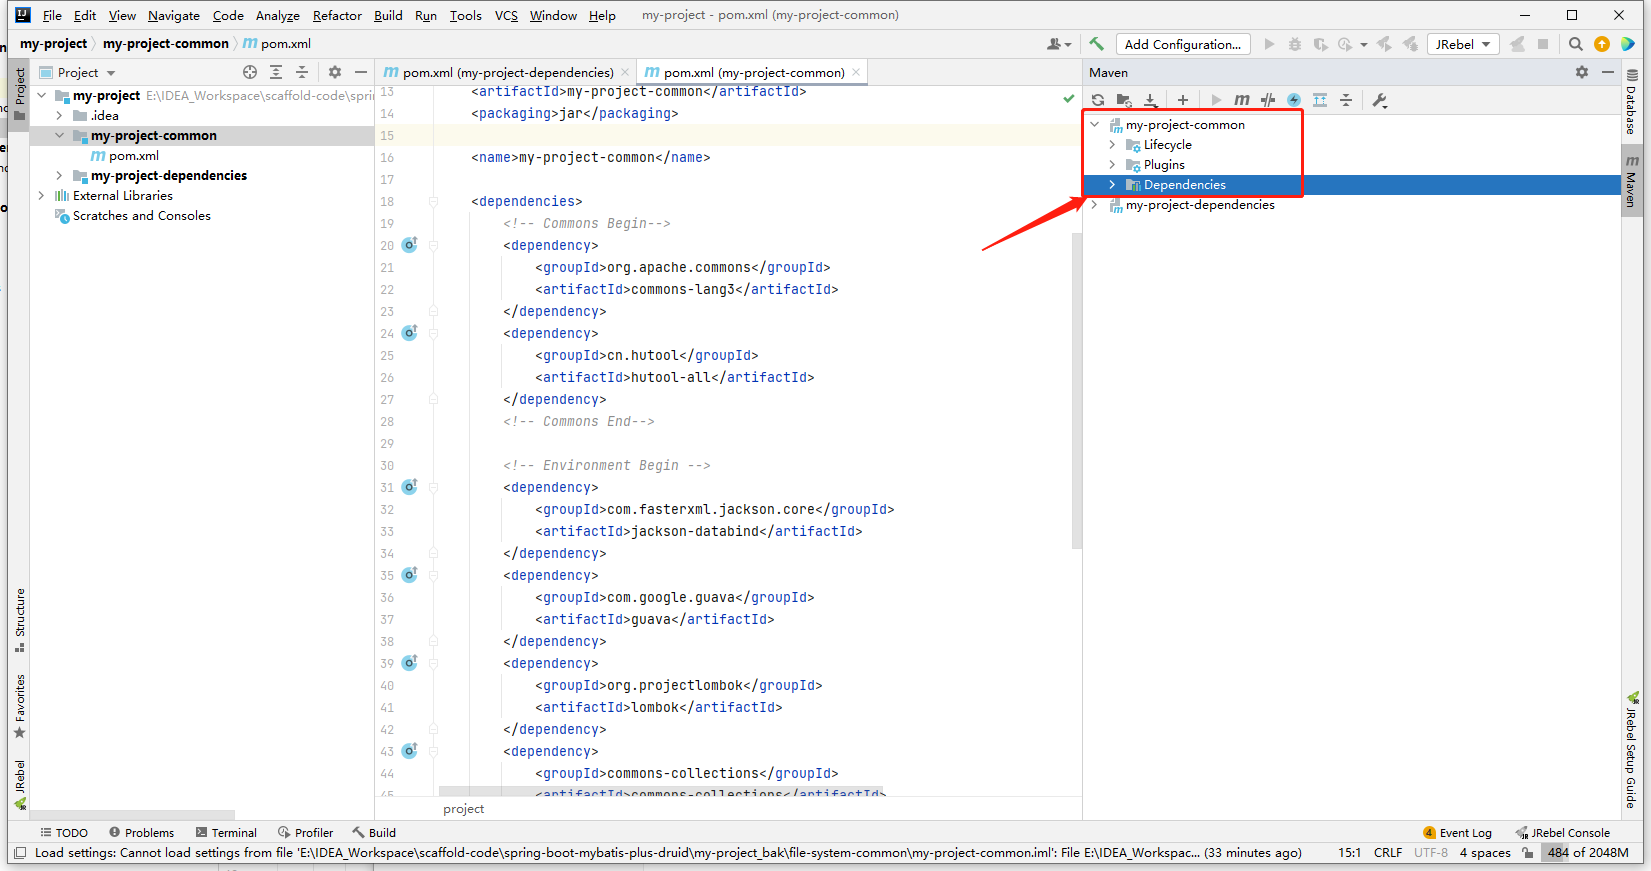Screen dimensions: 1651x871
Task: Click gutter bean icon beside the guava dependency
Action: [410, 575]
